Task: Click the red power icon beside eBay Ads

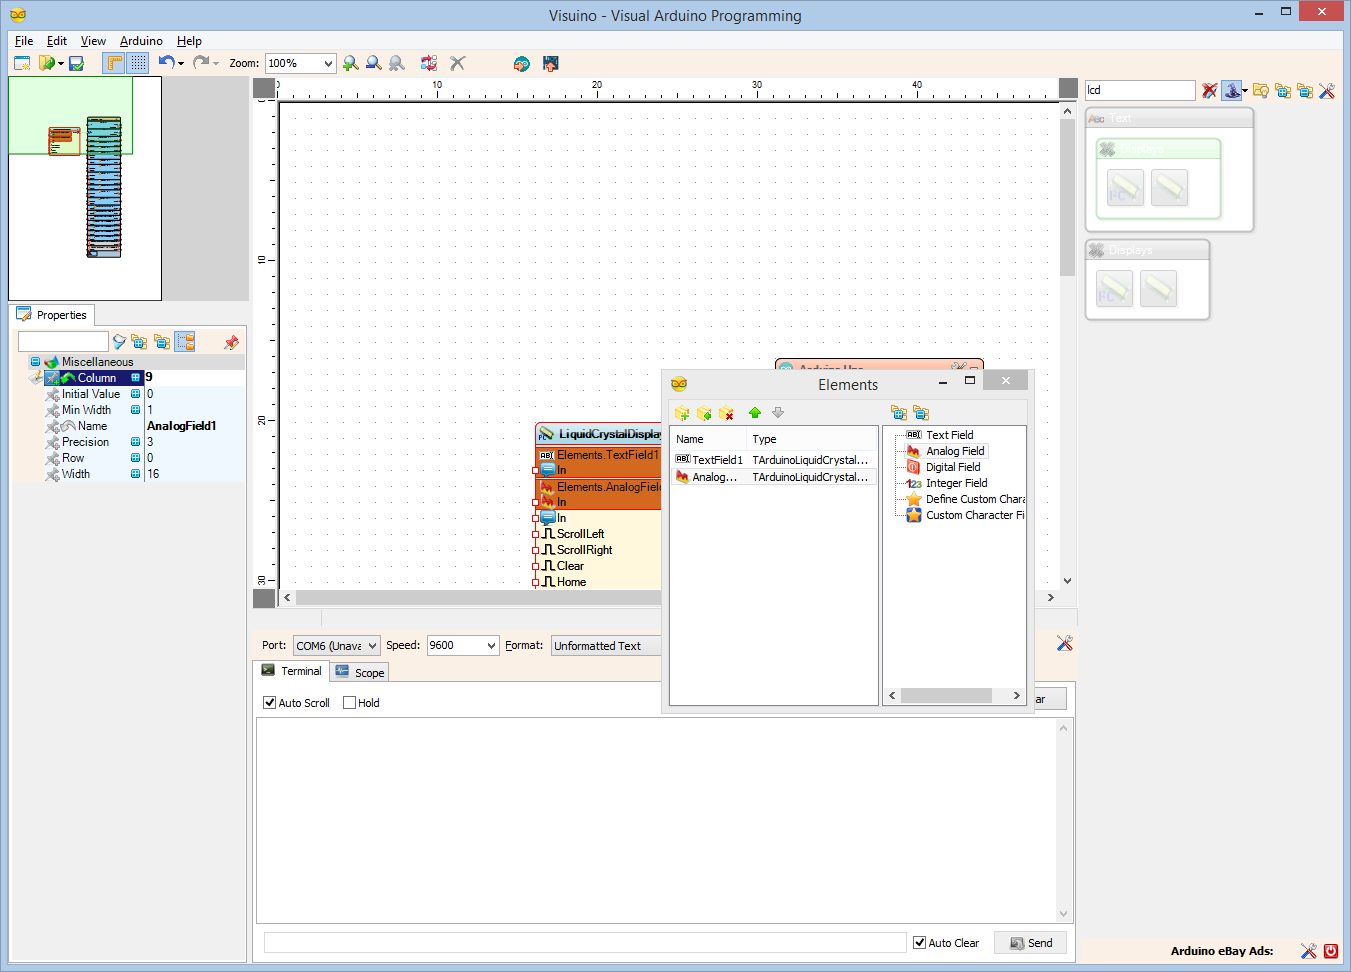Action: (1331, 951)
